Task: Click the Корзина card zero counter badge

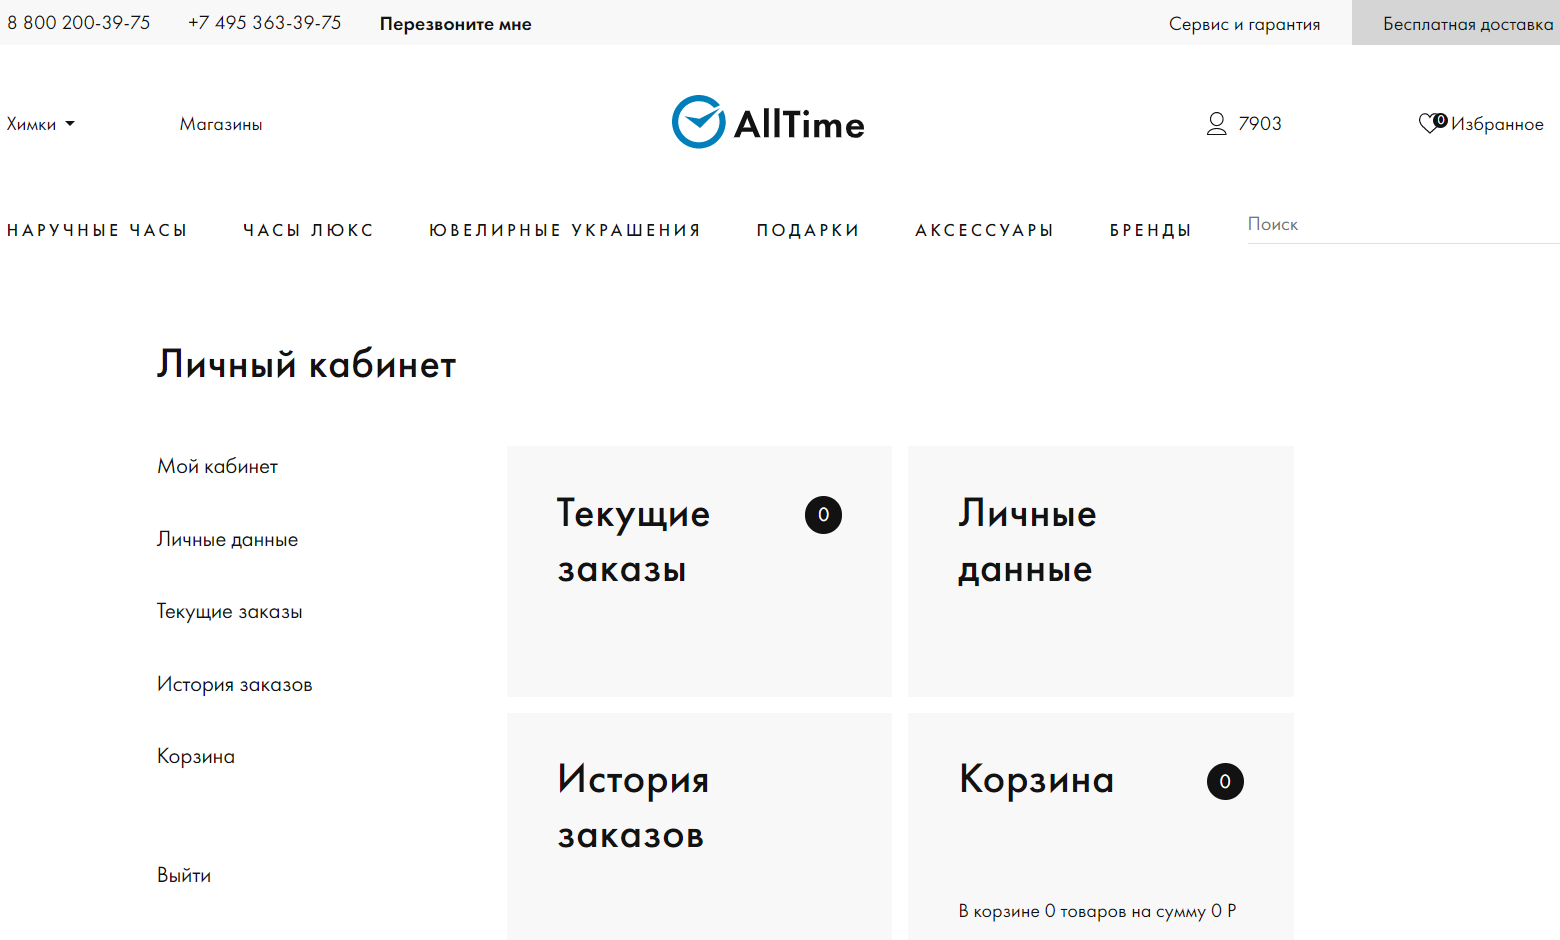Action: click(1225, 781)
